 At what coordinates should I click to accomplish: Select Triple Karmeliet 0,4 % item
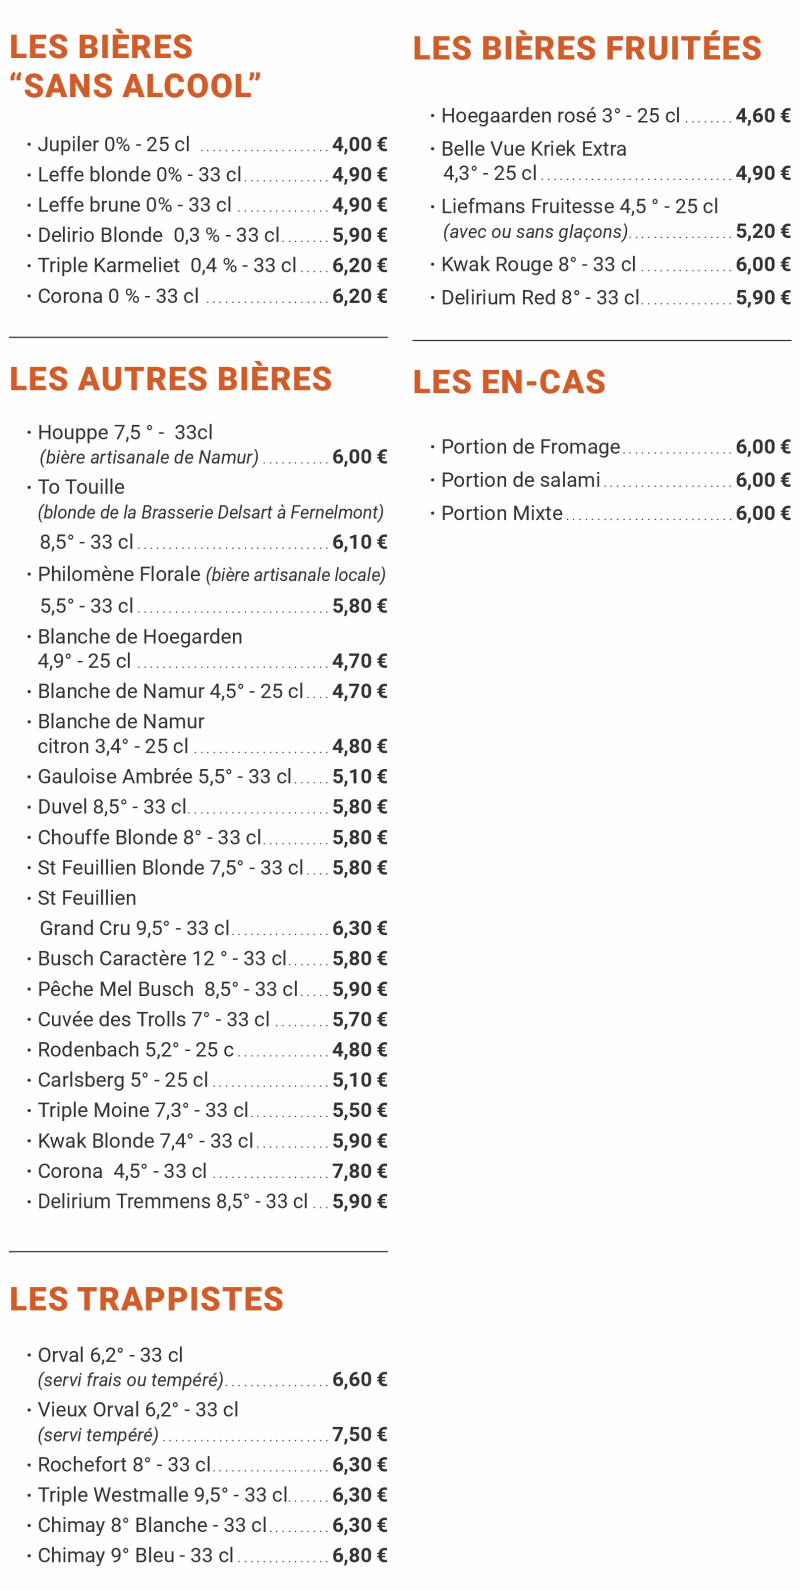pos(207,266)
